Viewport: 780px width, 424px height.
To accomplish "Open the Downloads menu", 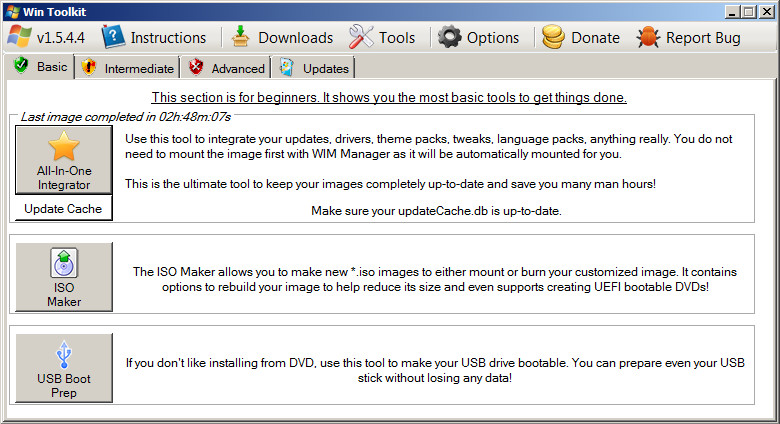I will coord(283,37).
